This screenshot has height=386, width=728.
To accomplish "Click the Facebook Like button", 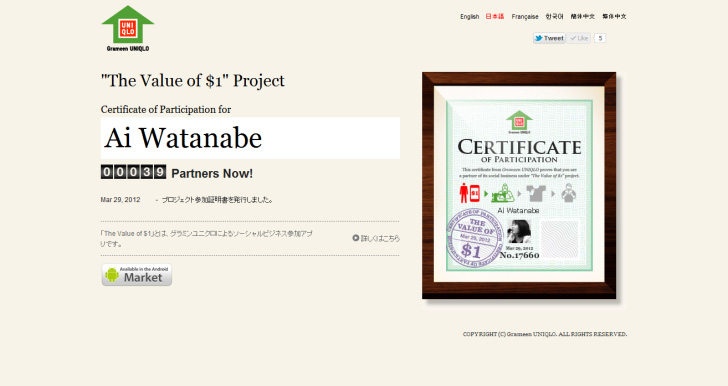I will (x=578, y=38).
